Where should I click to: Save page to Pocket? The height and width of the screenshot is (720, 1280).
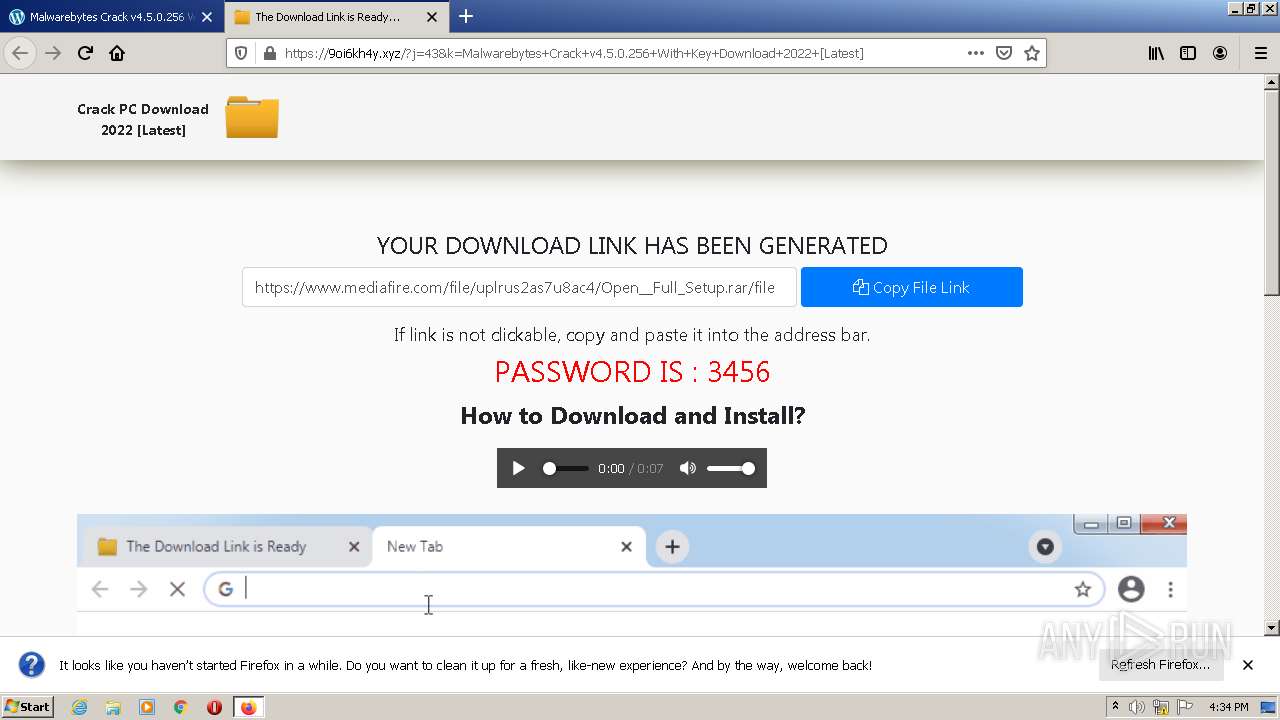(x=1004, y=53)
